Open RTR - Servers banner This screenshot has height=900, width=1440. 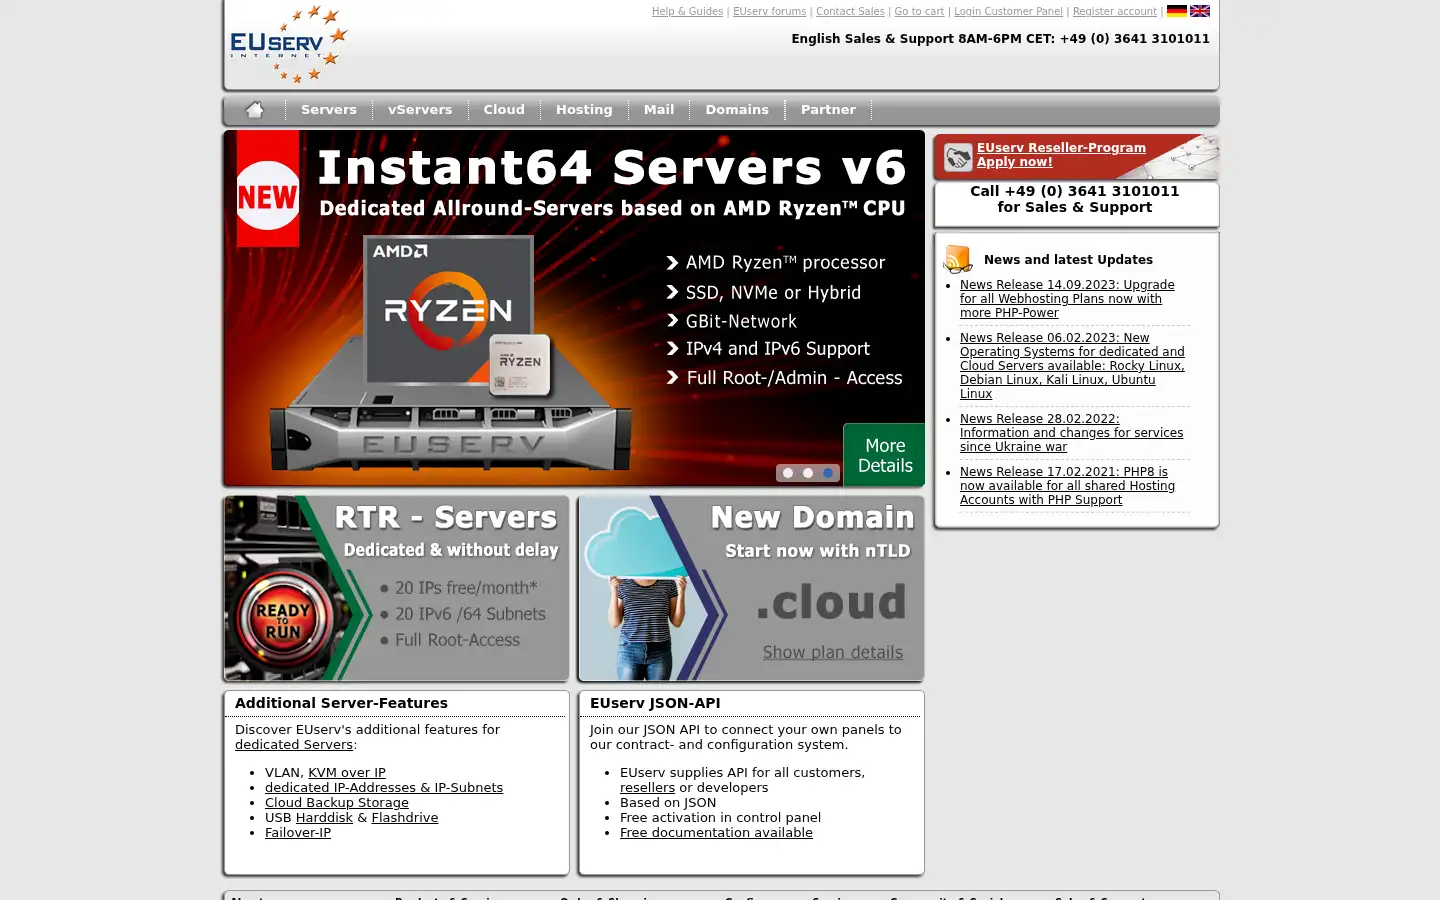tap(396, 588)
